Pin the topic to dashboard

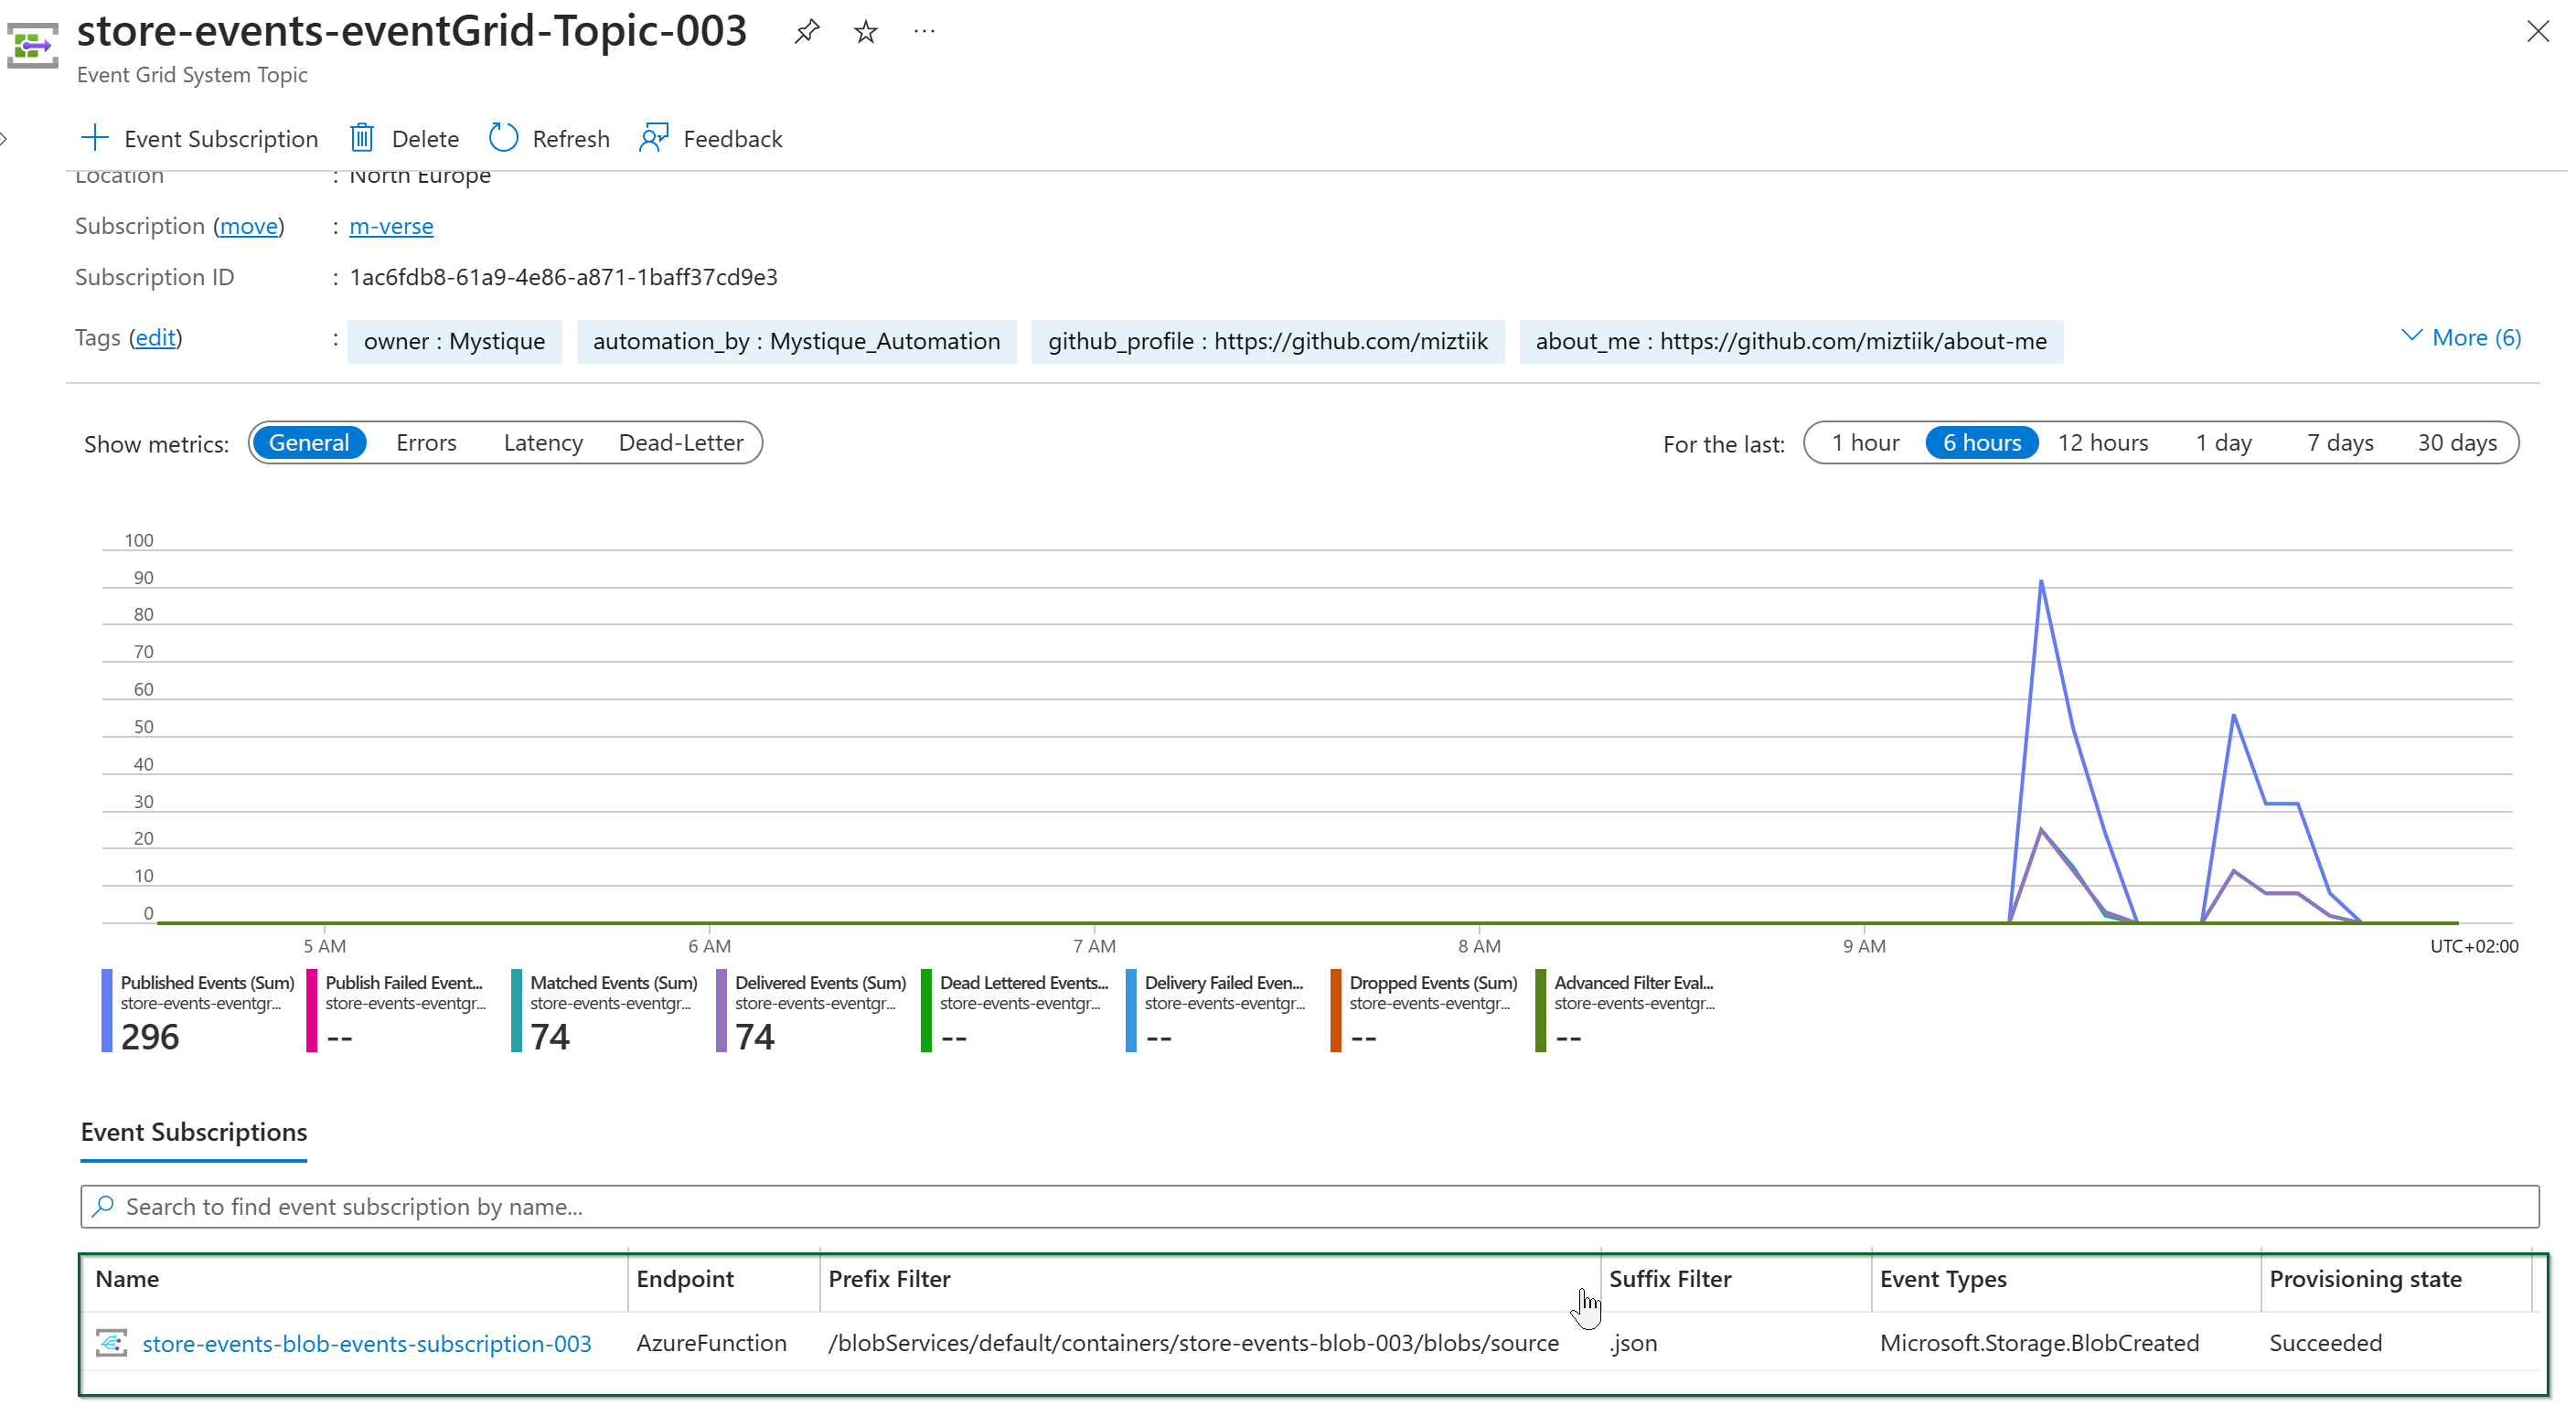pyautogui.click(x=807, y=32)
